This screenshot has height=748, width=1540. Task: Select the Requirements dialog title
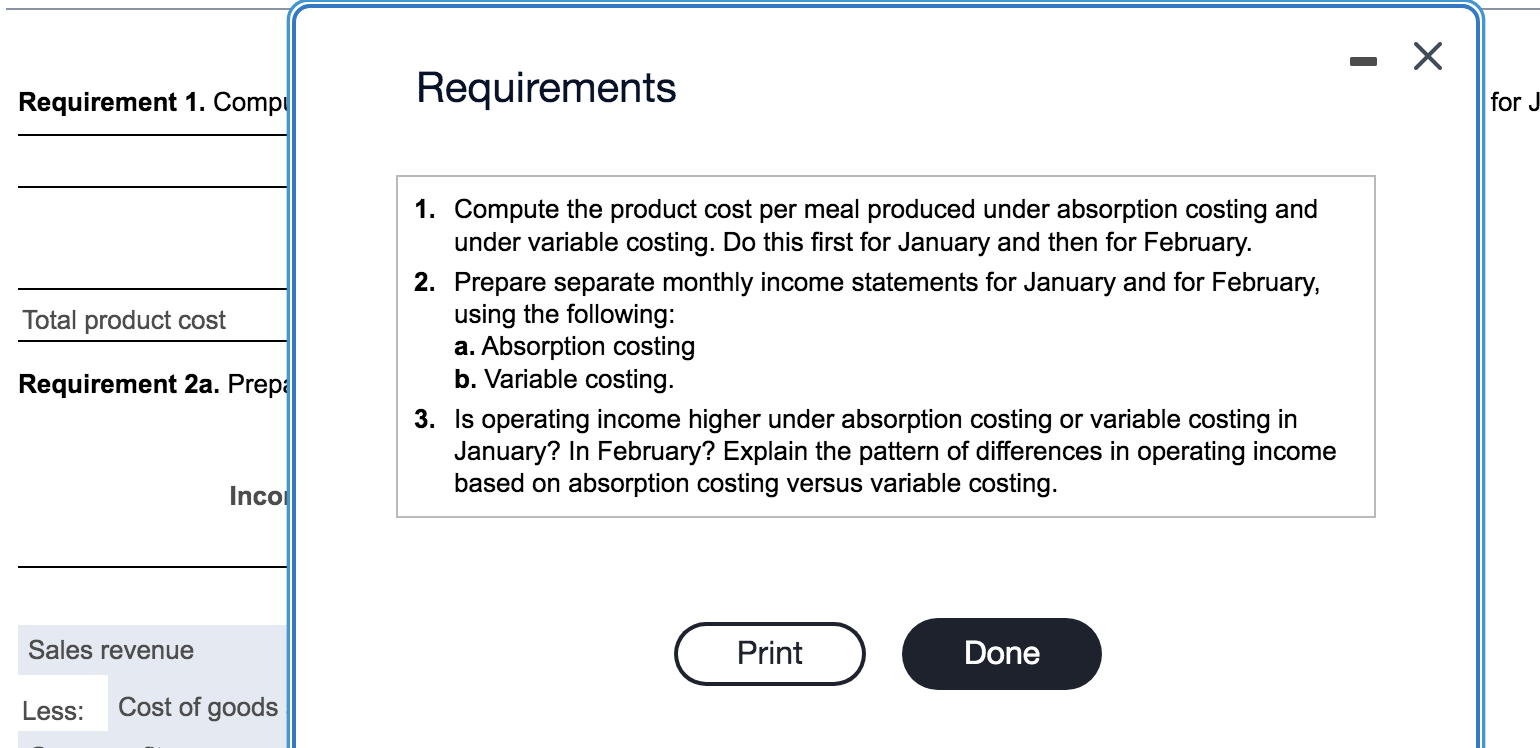point(544,88)
